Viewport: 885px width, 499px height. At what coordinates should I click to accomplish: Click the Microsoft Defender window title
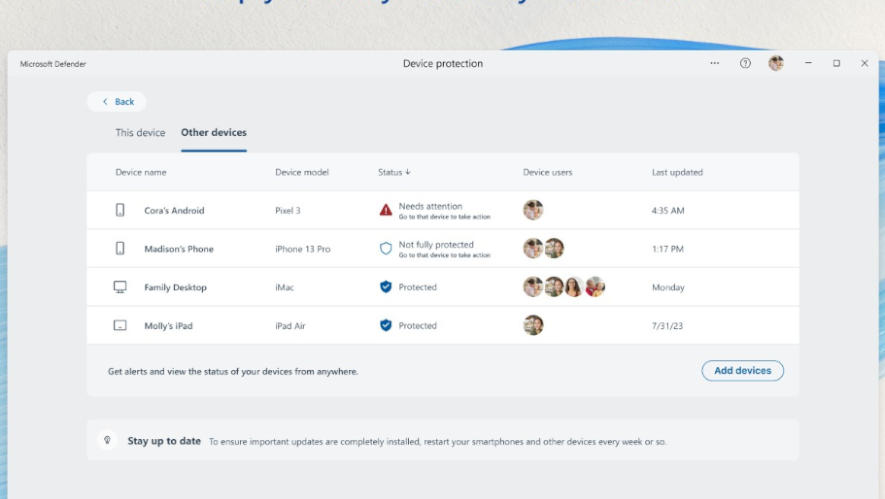[53, 64]
